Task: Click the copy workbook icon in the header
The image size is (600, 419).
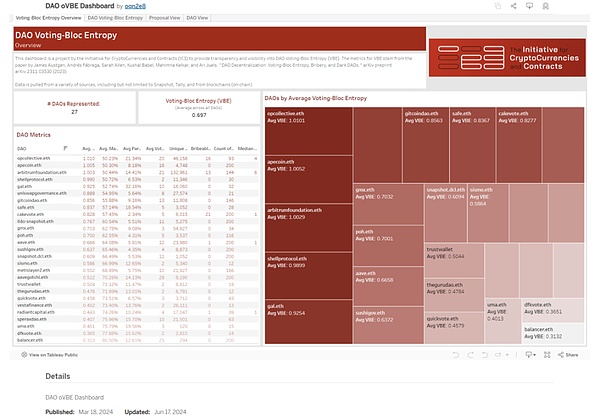Action: 497,6
